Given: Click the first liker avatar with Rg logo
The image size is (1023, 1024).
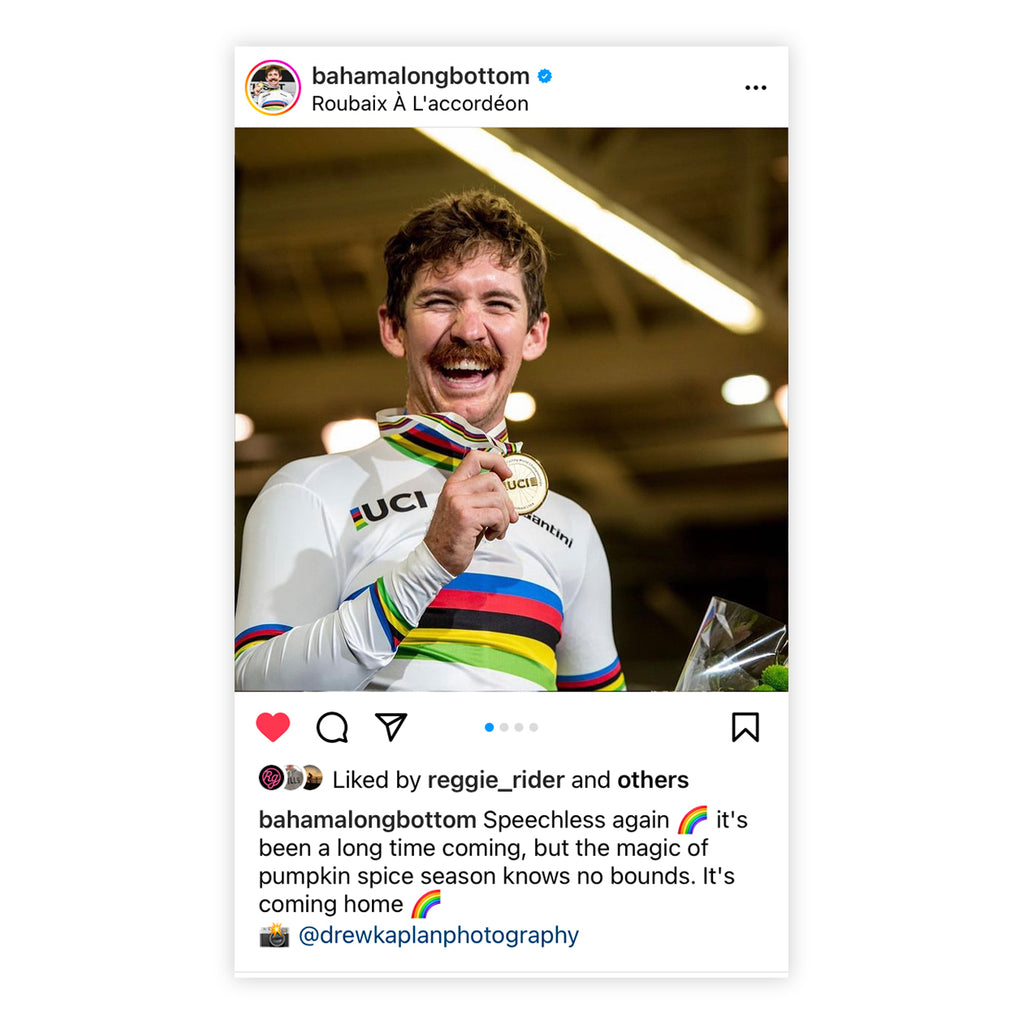Looking at the screenshot, I should coord(271,778).
